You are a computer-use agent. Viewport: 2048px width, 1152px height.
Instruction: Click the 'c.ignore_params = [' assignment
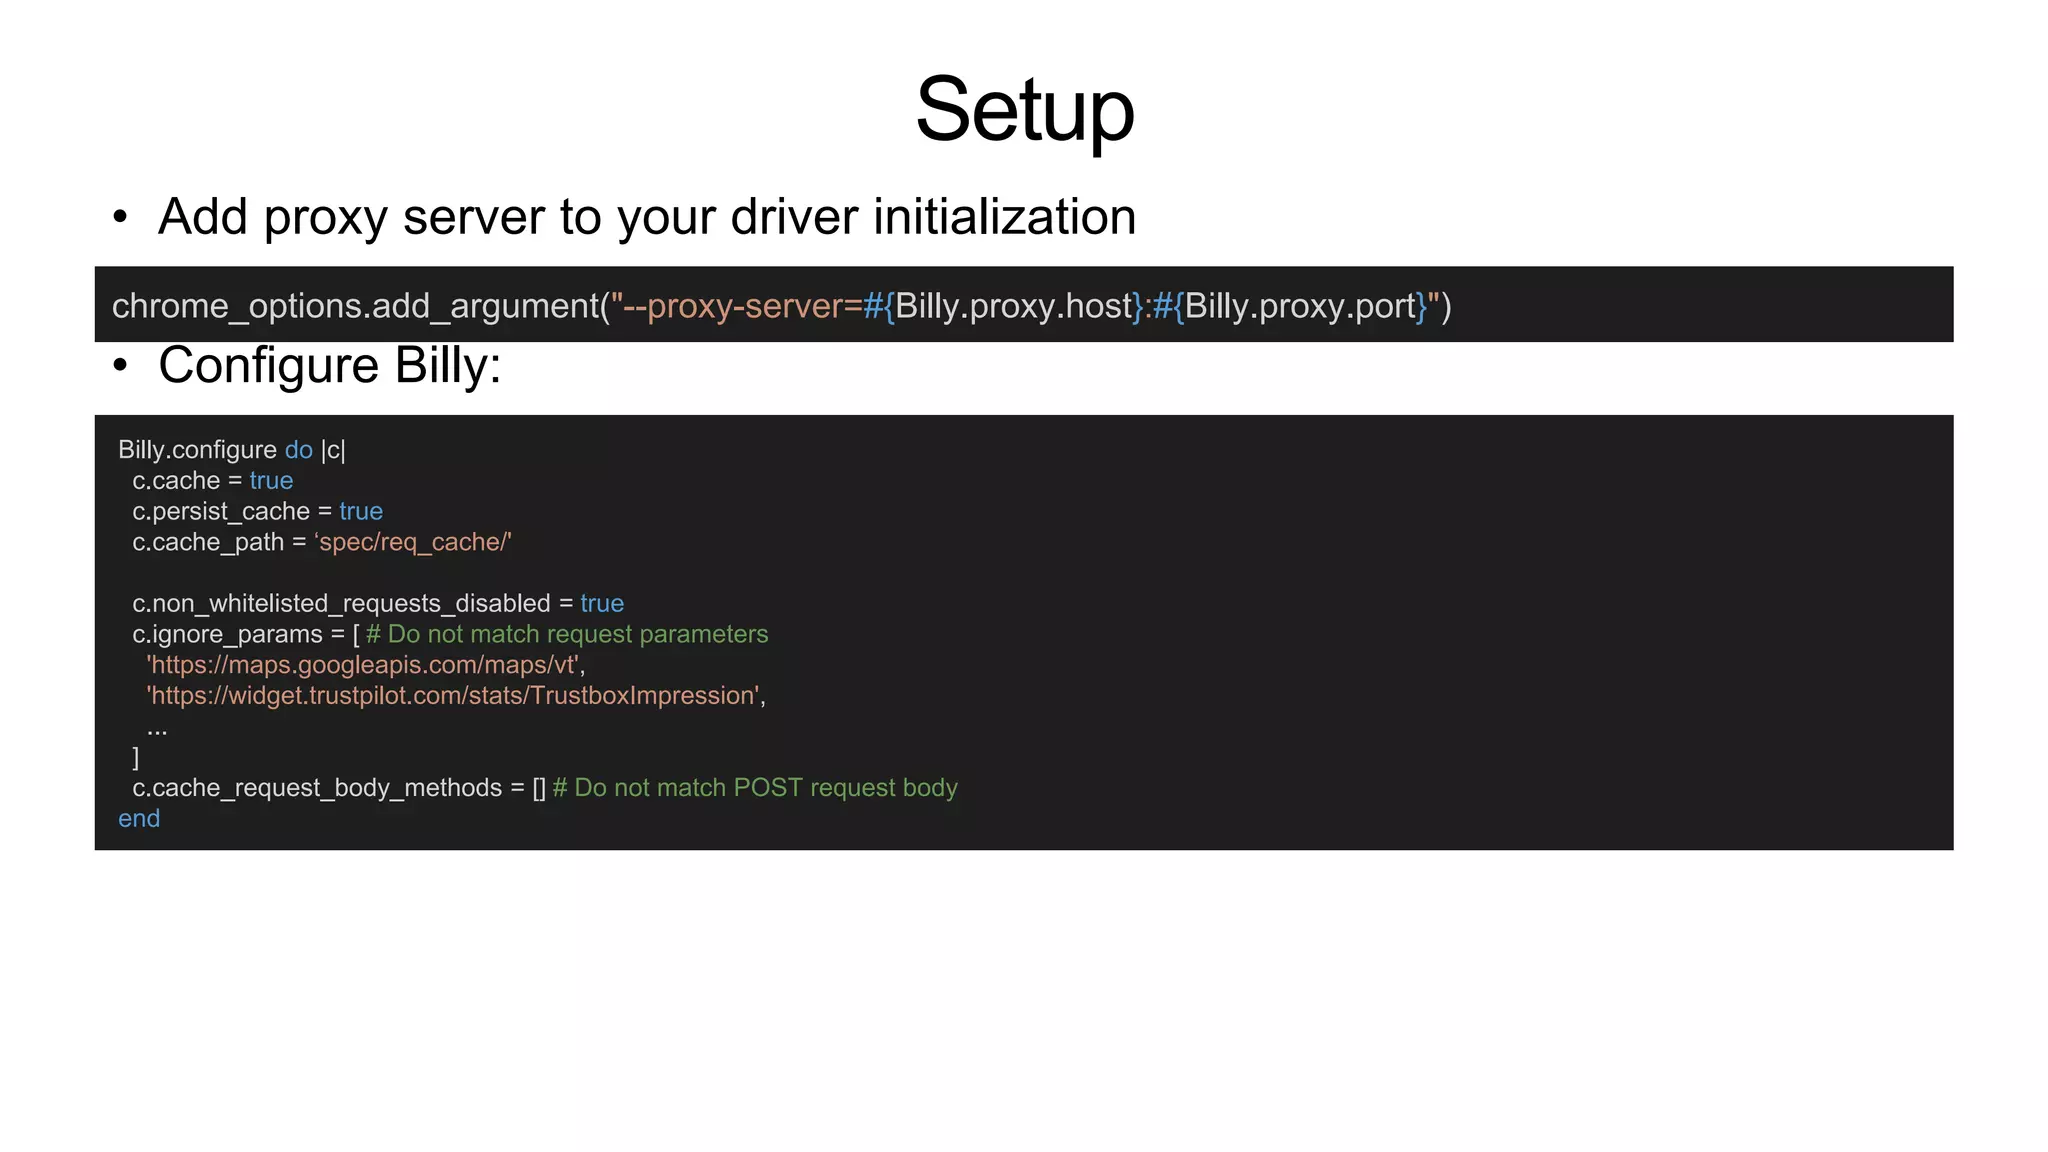pos(246,635)
